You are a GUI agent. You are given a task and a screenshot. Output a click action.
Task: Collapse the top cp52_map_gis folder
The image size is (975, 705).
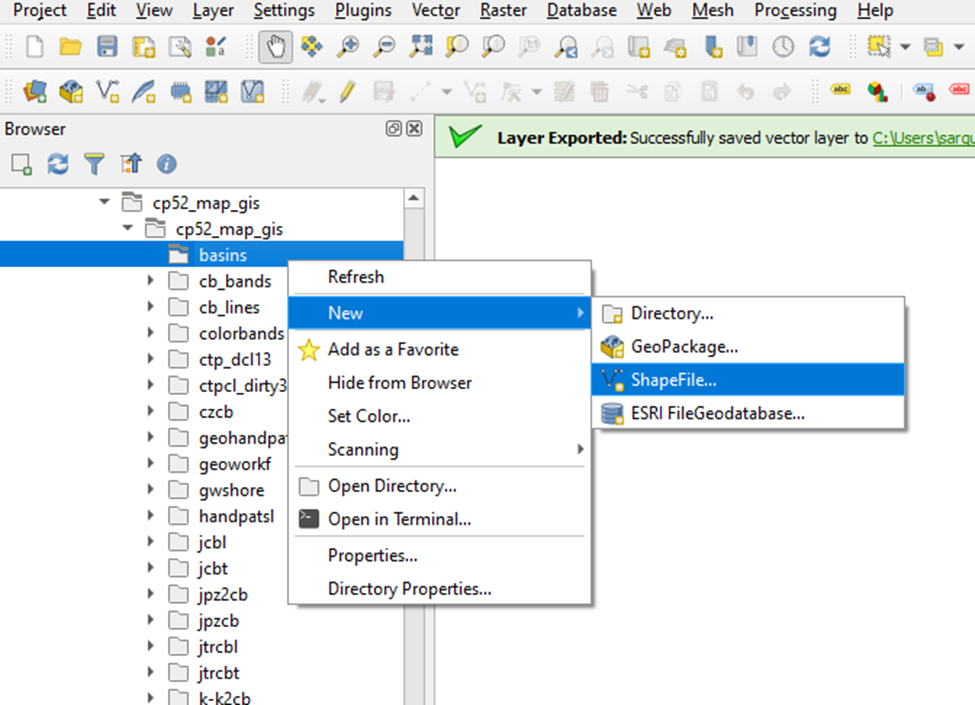[x=104, y=201]
